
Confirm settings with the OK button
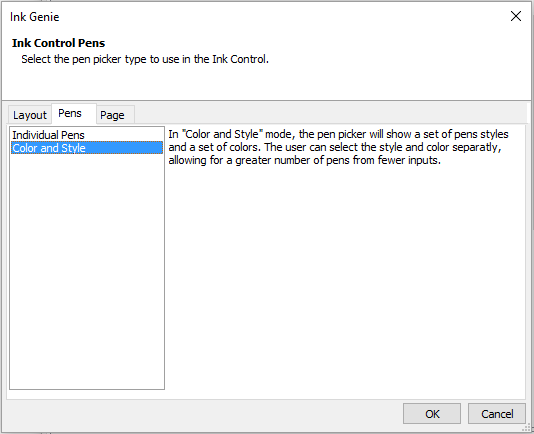(x=432, y=414)
